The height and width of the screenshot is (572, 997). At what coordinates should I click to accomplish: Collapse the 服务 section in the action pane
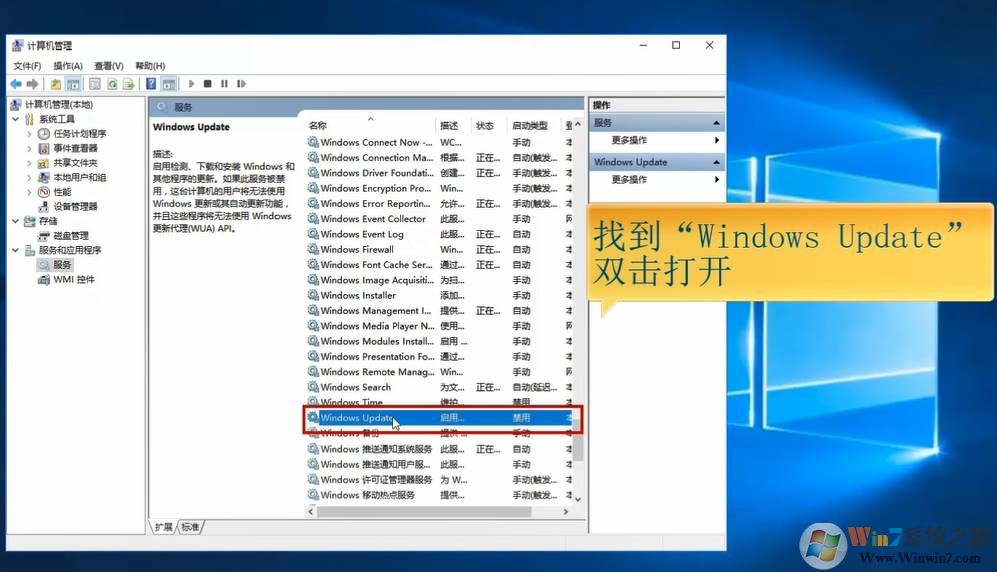[716, 123]
